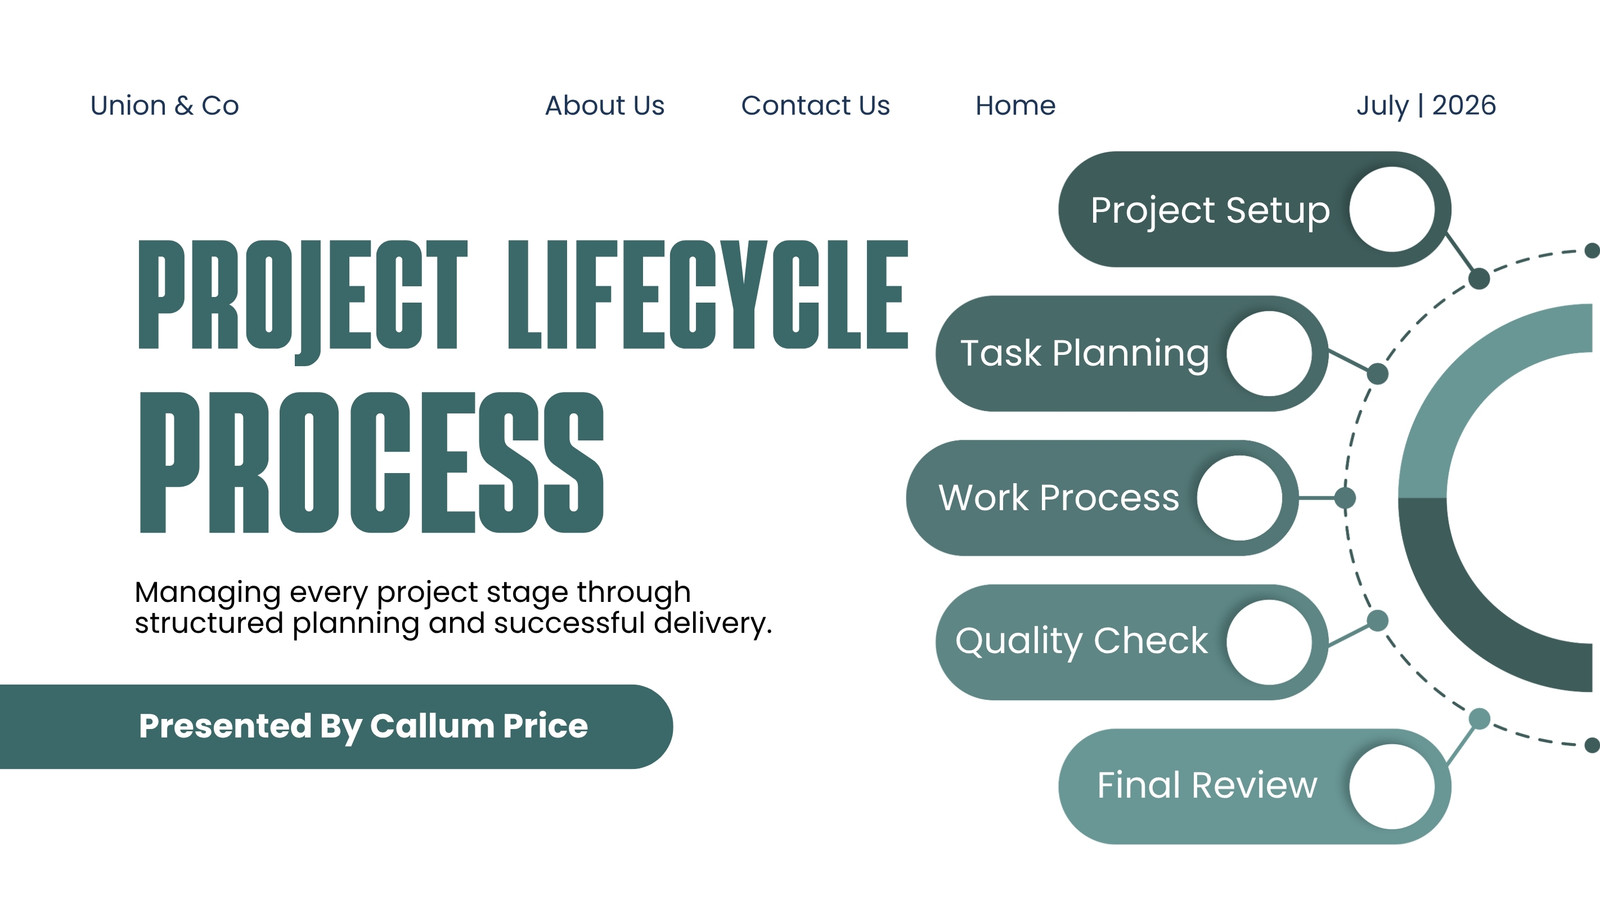Screen dimensions: 1600x900
Task: Click the Presented By Callum Price banner
Action: click(x=336, y=727)
